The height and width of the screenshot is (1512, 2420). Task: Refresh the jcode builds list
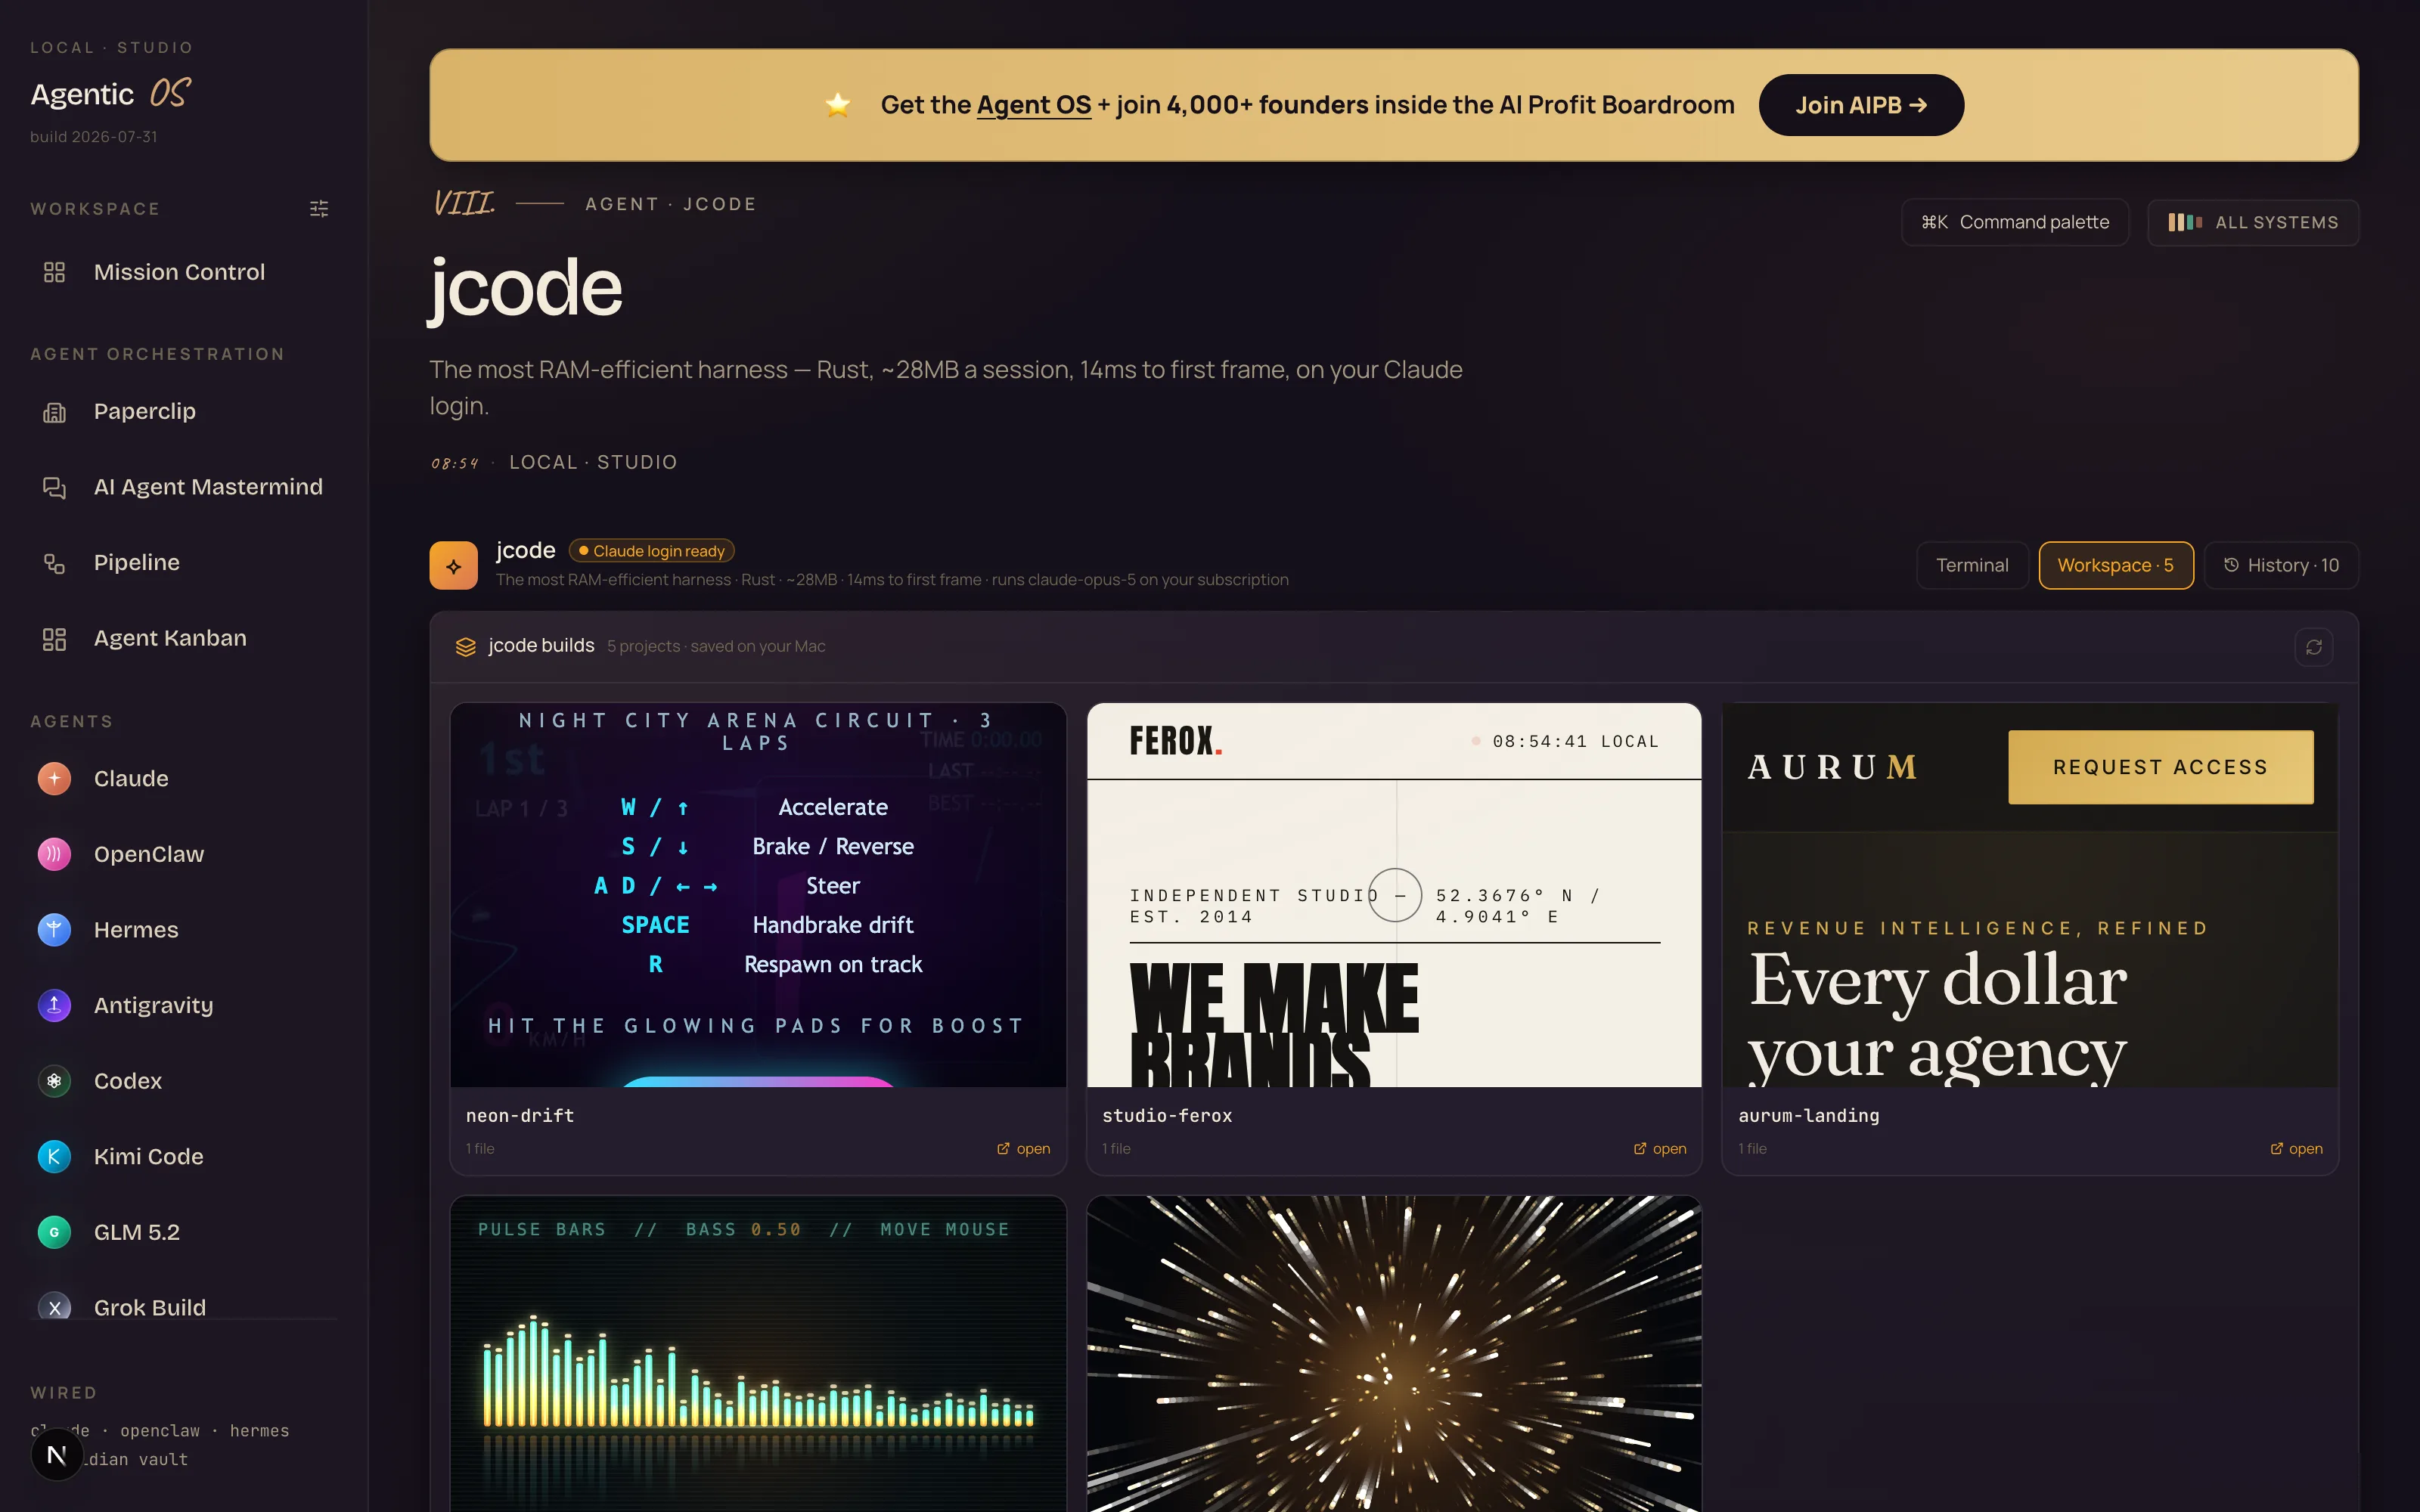point(2314,647)
